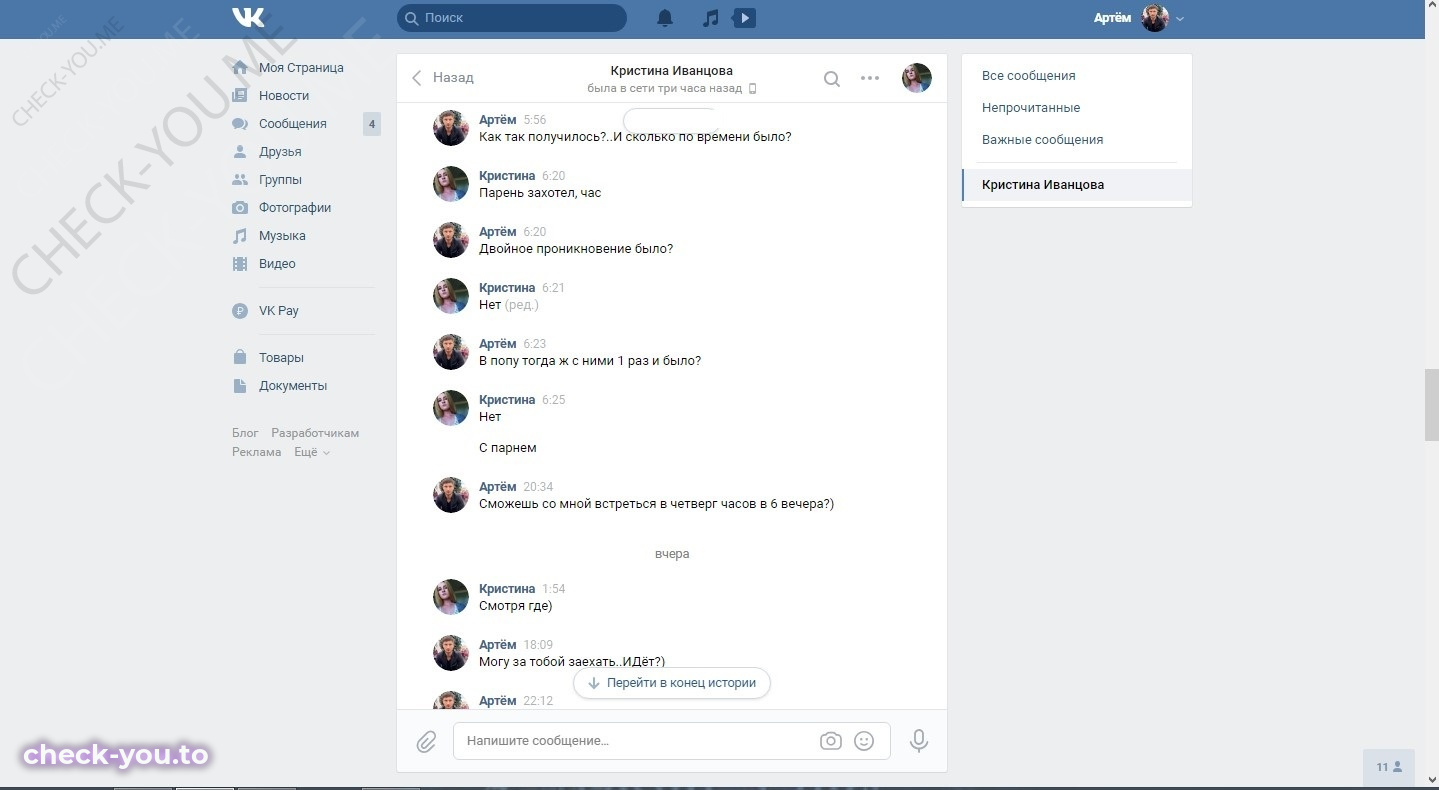Select Непрочитанные filter
Image resolution: width=1439 pixels, height=790 pixels.
click(1031, 108)
